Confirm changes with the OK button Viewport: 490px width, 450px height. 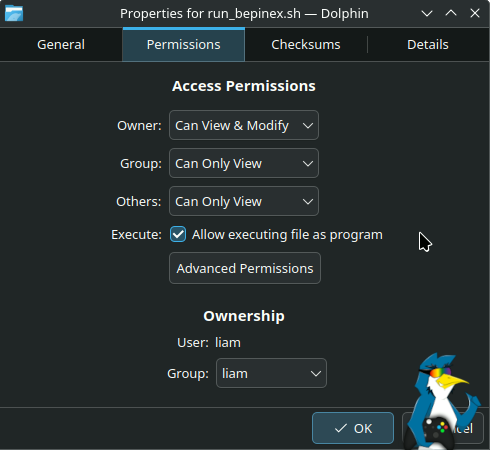[x=353, y=428]
